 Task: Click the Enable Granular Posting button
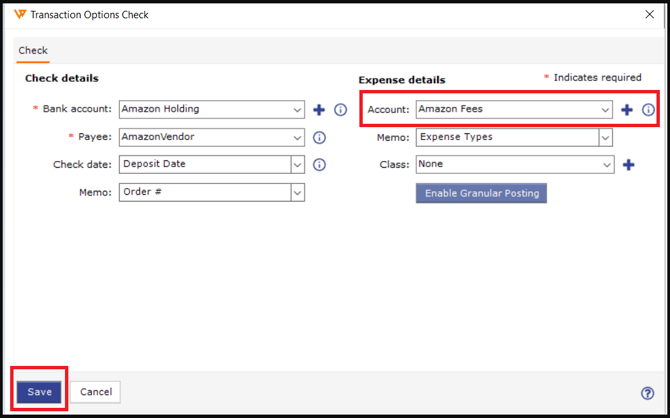point(481,193)
